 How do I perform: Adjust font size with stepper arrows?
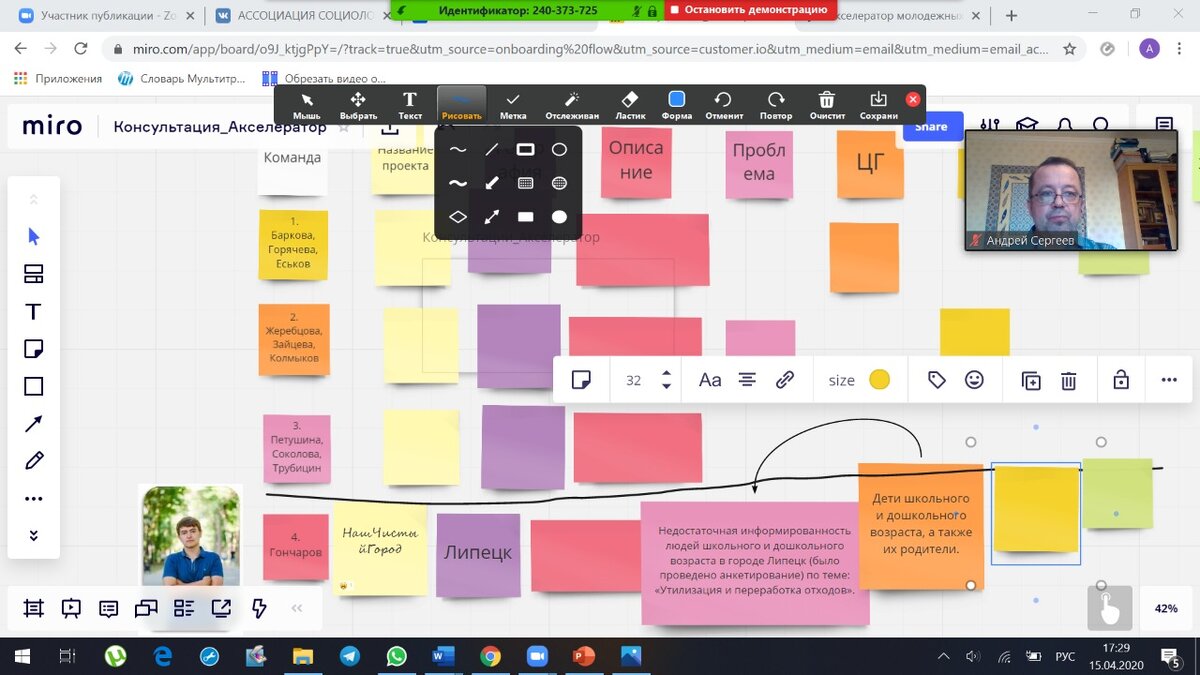click(x=667, y=380)
